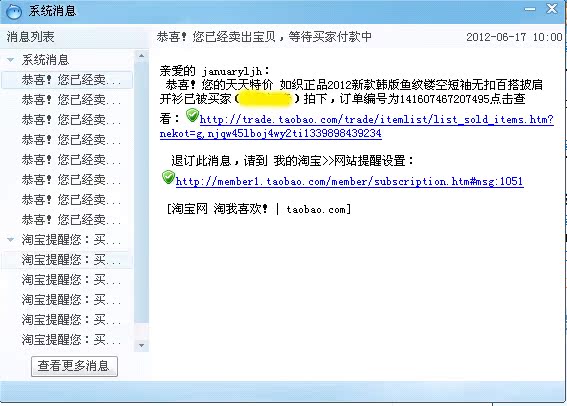Screen dimensions: 567x406
Task: Click the green shield icon beside the trade link
Action: pyautogui.click(x=192, y=115)
